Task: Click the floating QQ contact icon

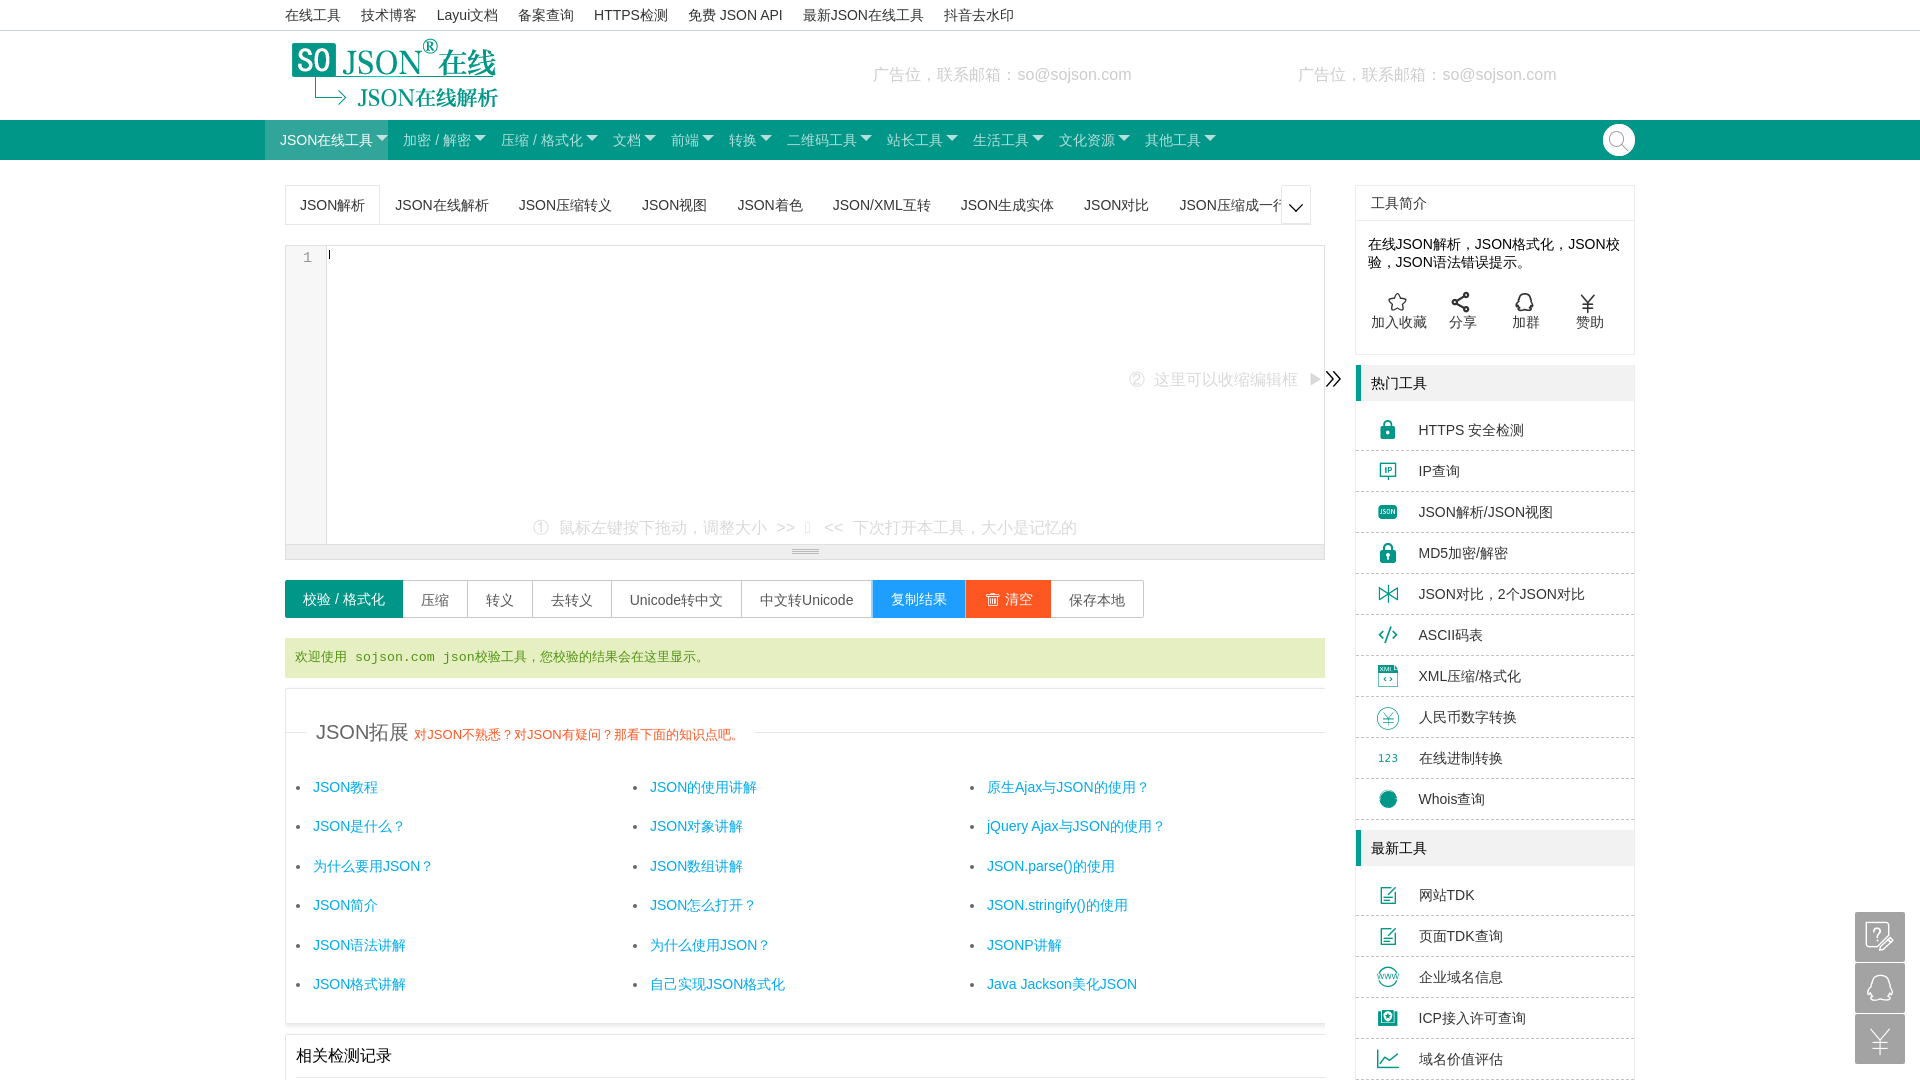Action: [x=1879, y=988]
